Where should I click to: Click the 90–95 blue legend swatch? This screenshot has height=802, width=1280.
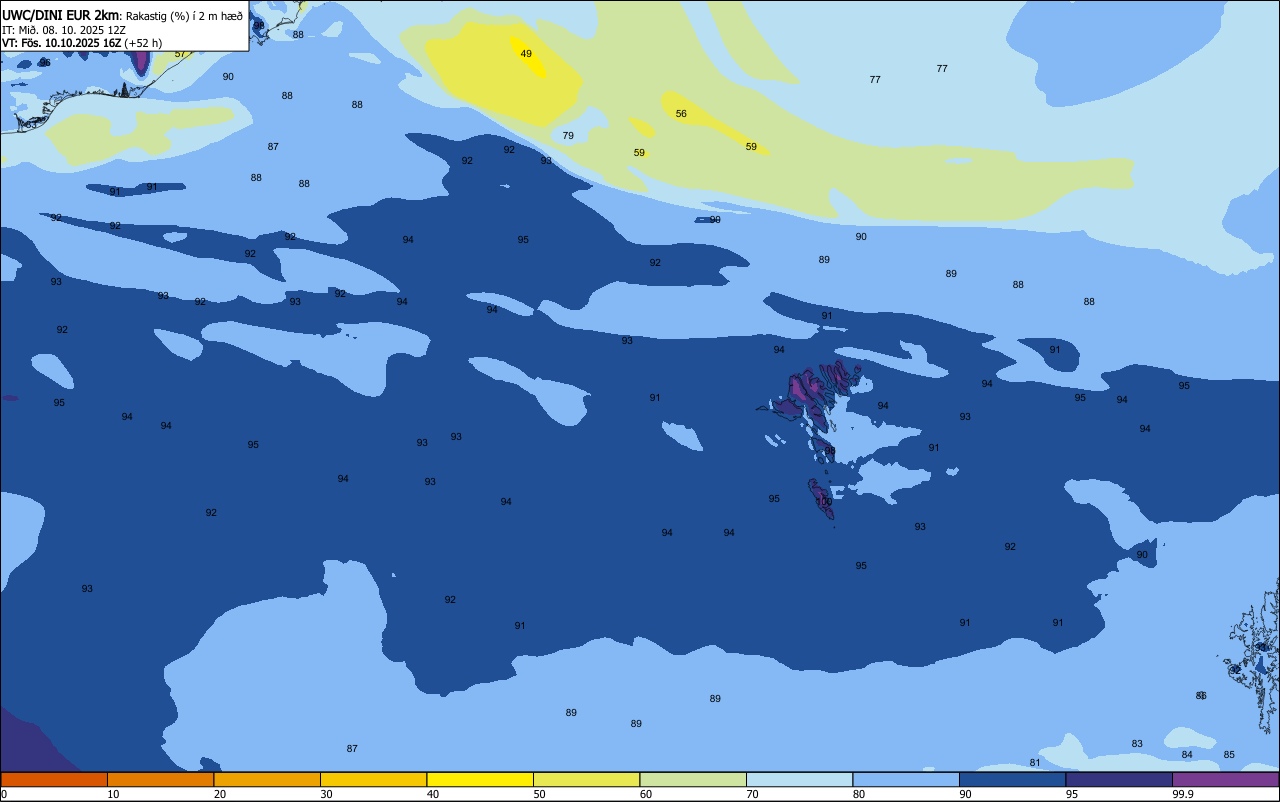1012,779
